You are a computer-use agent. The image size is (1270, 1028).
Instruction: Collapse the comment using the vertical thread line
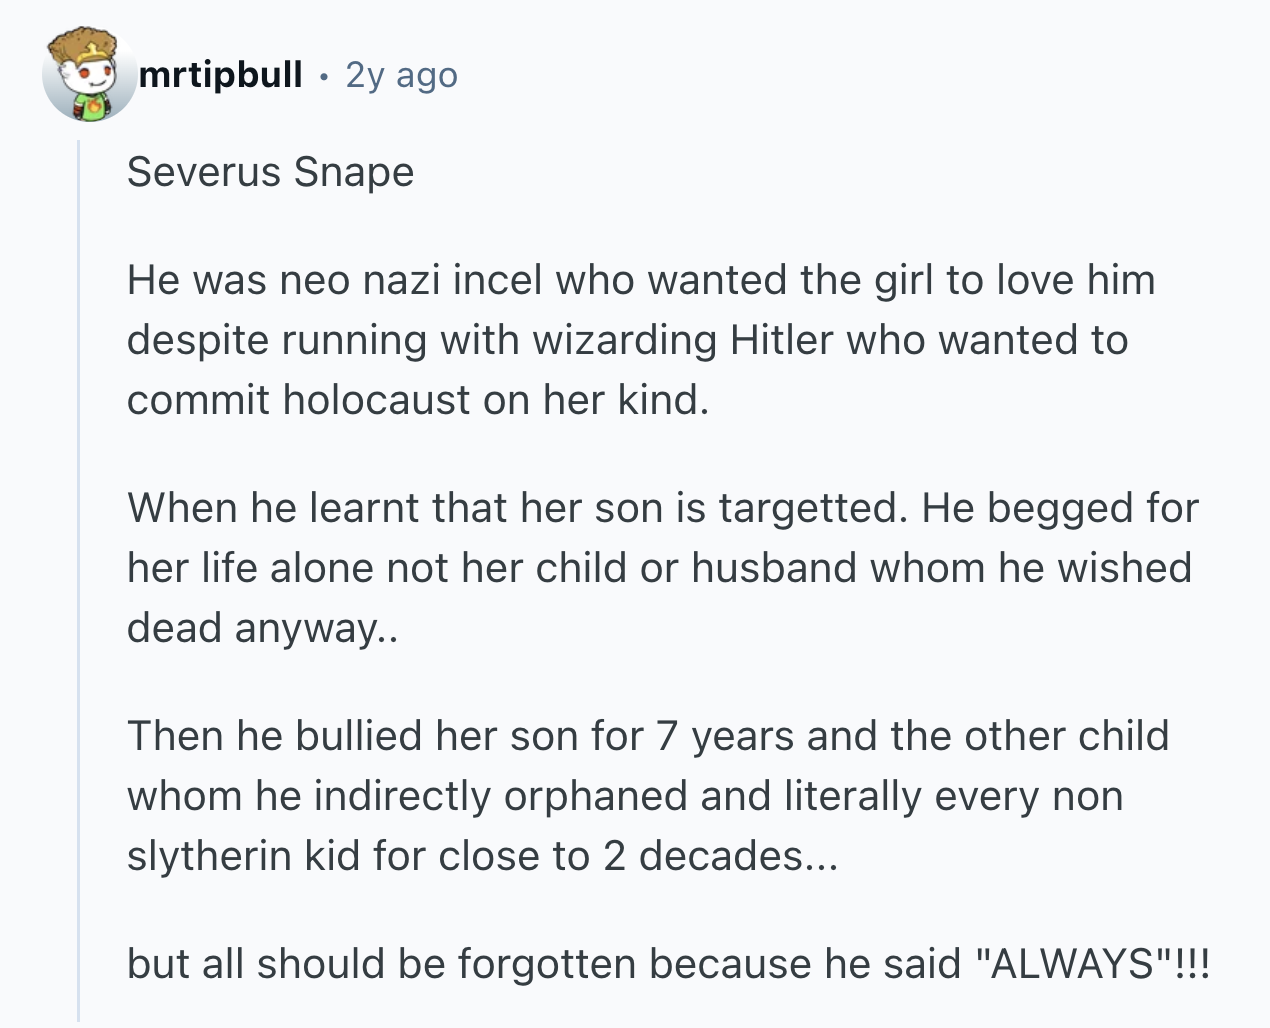click(x=79, y=580)
